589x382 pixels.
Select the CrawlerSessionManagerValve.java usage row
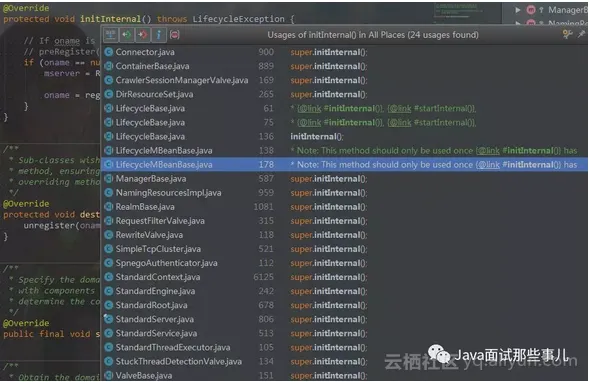[x=344, y=80]
